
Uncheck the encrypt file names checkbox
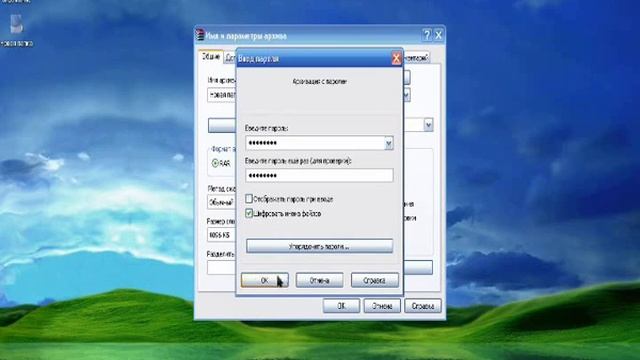249,213
